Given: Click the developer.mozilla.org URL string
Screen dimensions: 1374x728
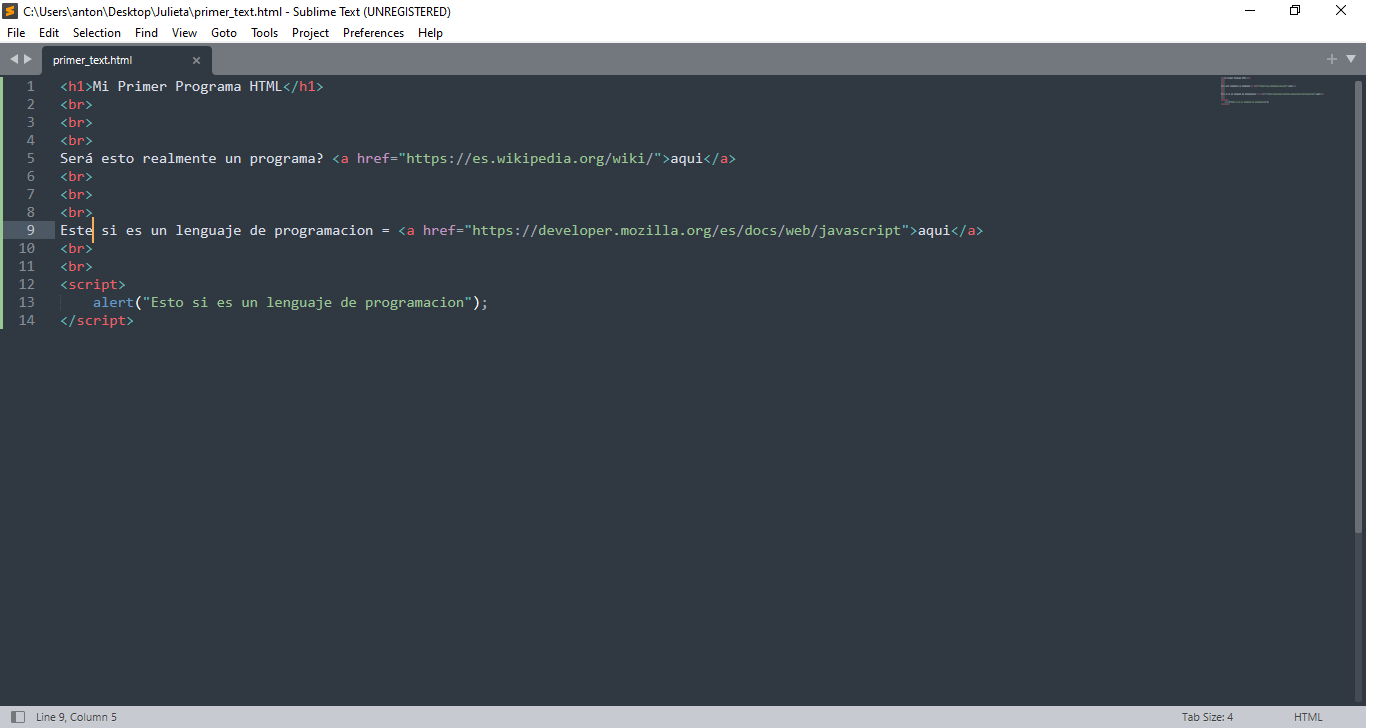Looking at the screenshot, I should (x=686, y=230).
